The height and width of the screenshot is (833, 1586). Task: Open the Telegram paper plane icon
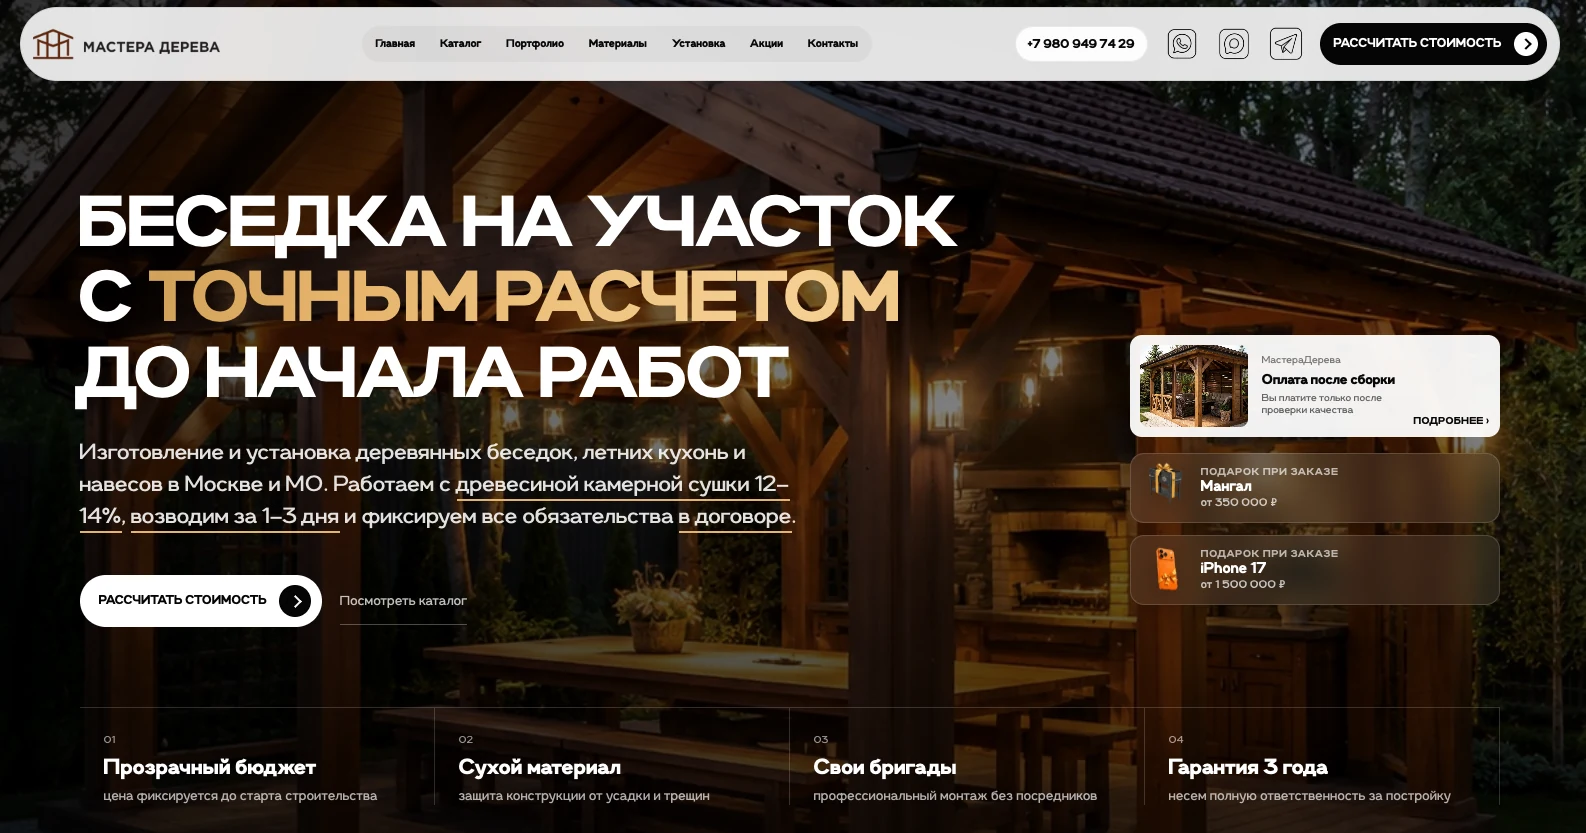point(1286,44)
